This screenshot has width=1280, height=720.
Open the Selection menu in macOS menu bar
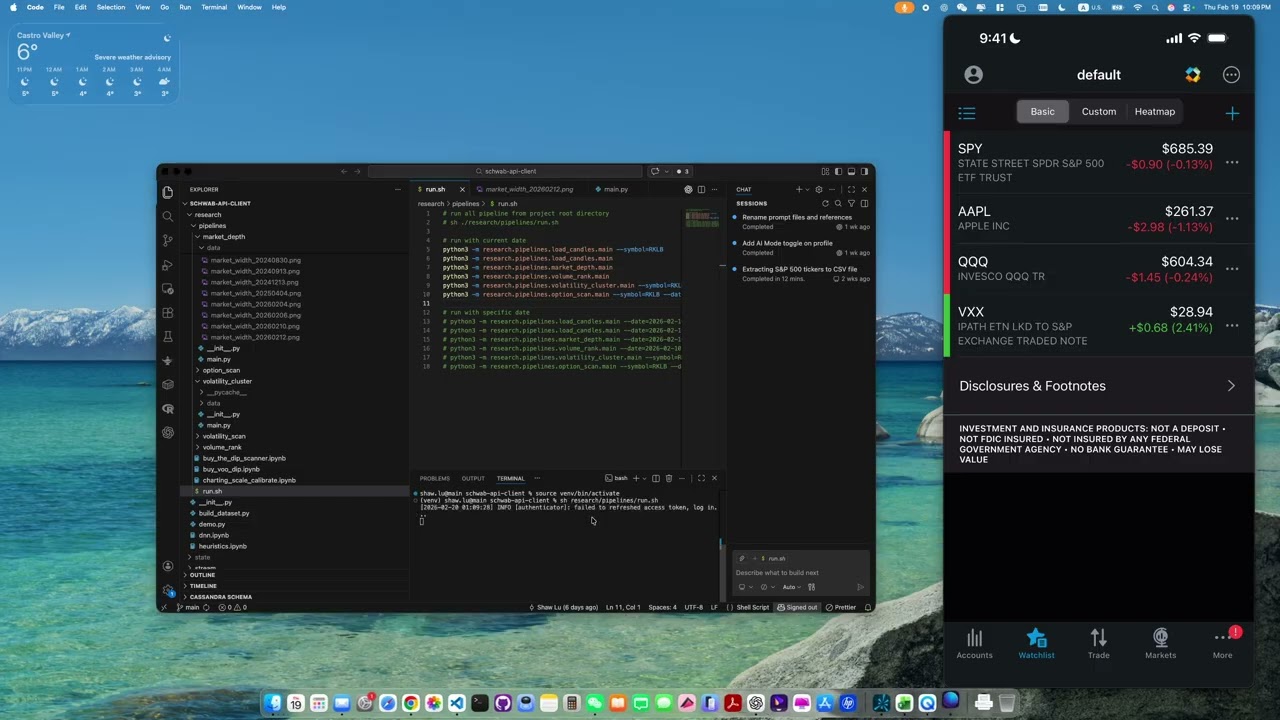[111, 7]
